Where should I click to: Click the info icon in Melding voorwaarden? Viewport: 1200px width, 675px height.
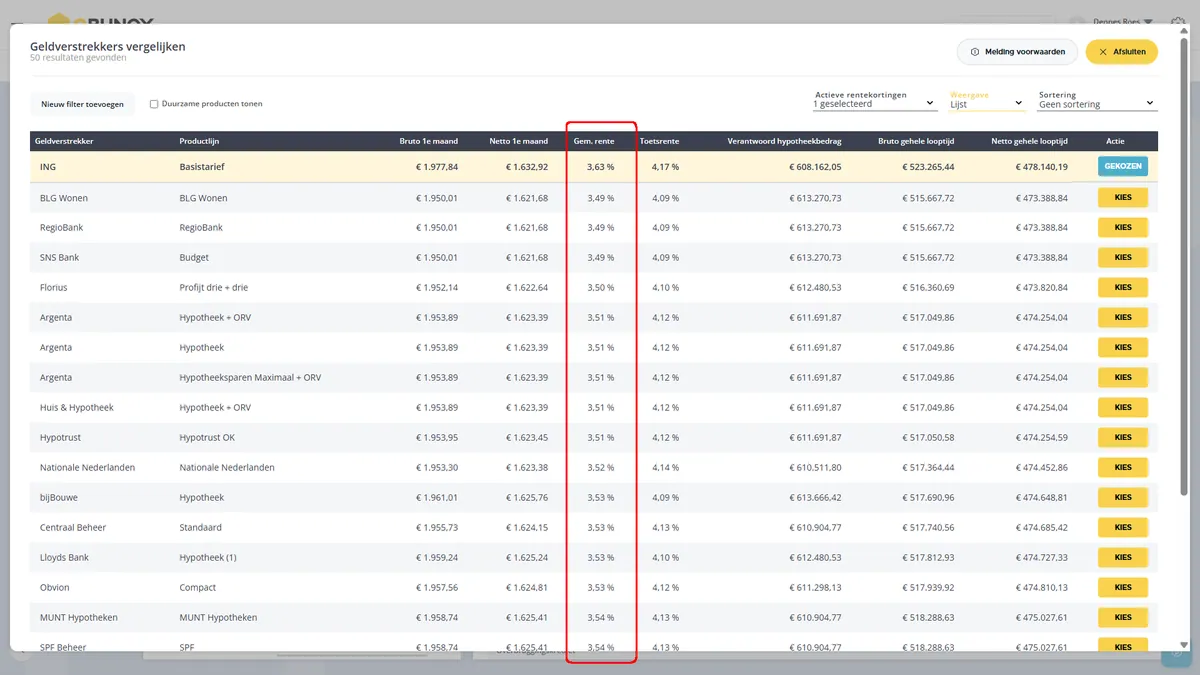click(x=975, y=52)
